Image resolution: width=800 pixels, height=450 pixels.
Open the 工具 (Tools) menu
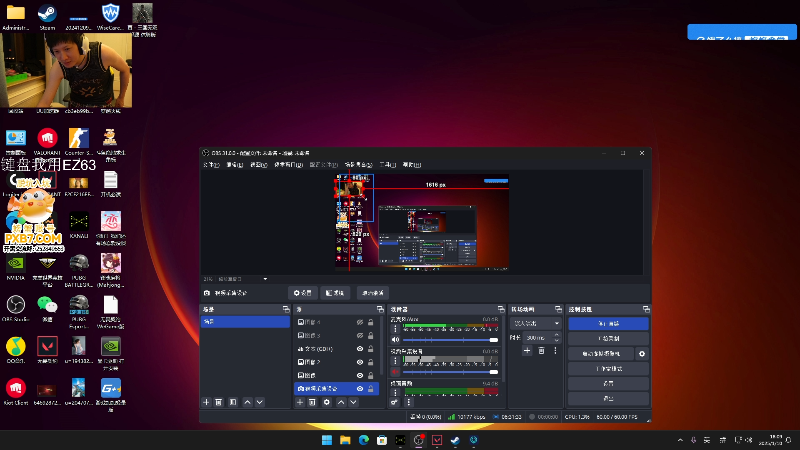[x=388, y=165]
